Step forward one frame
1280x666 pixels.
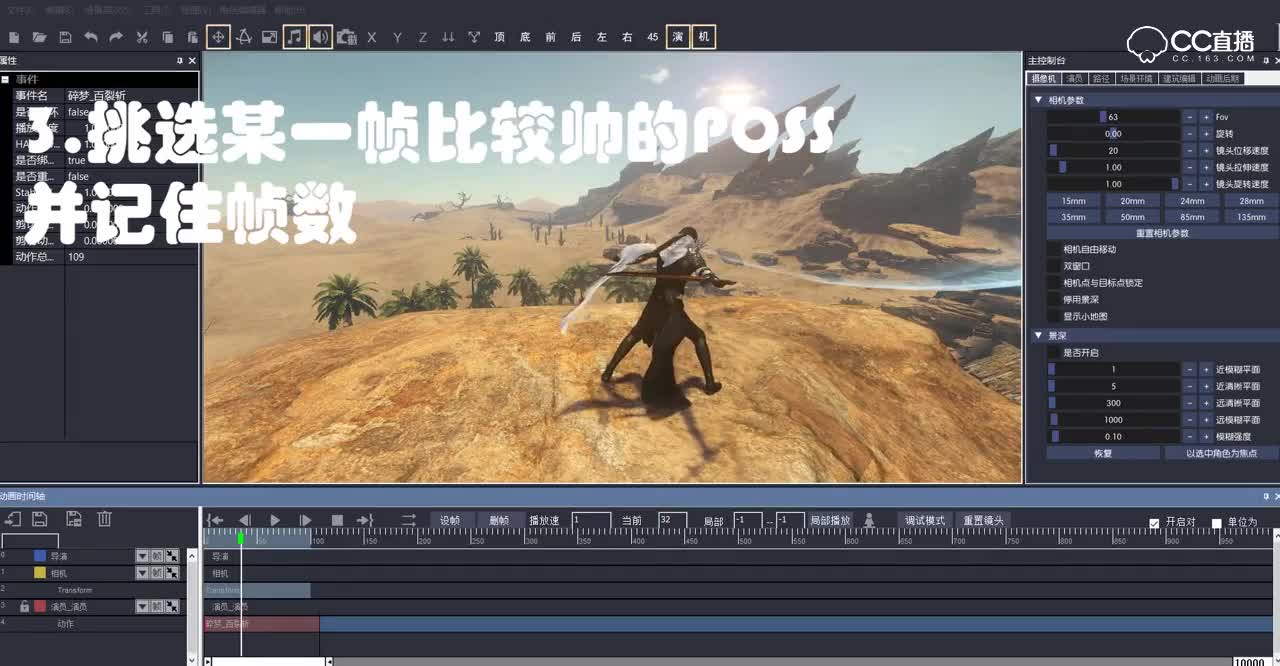pos(306,520)
